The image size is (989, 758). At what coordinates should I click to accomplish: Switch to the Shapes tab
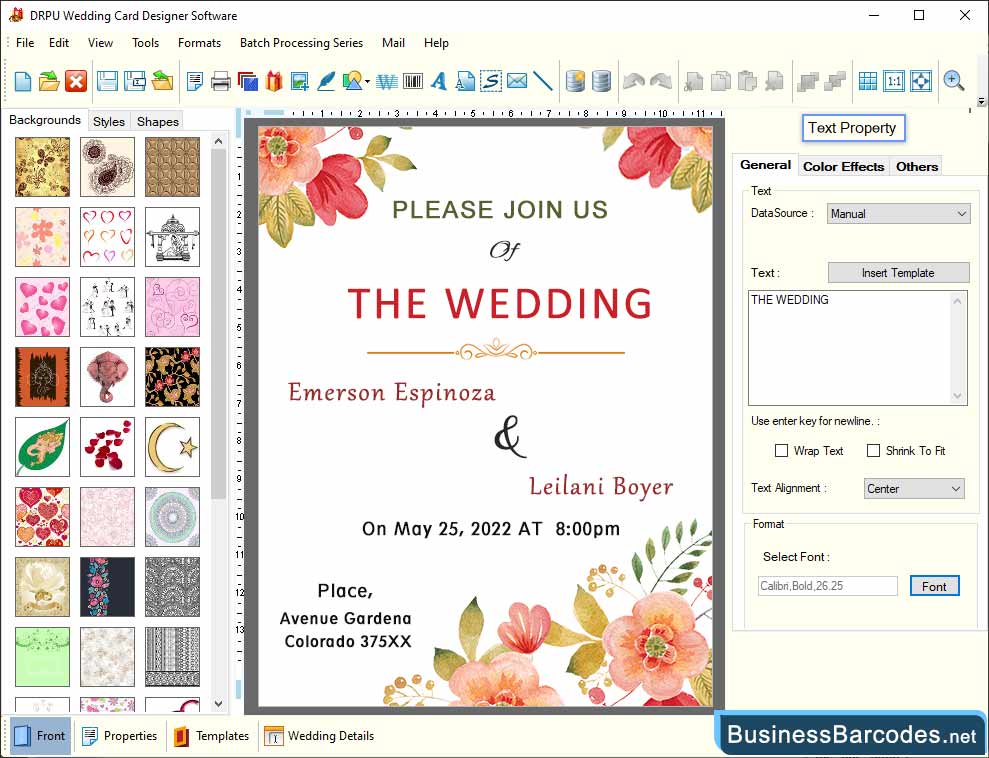pyautogui.click(x=158, y=122)
